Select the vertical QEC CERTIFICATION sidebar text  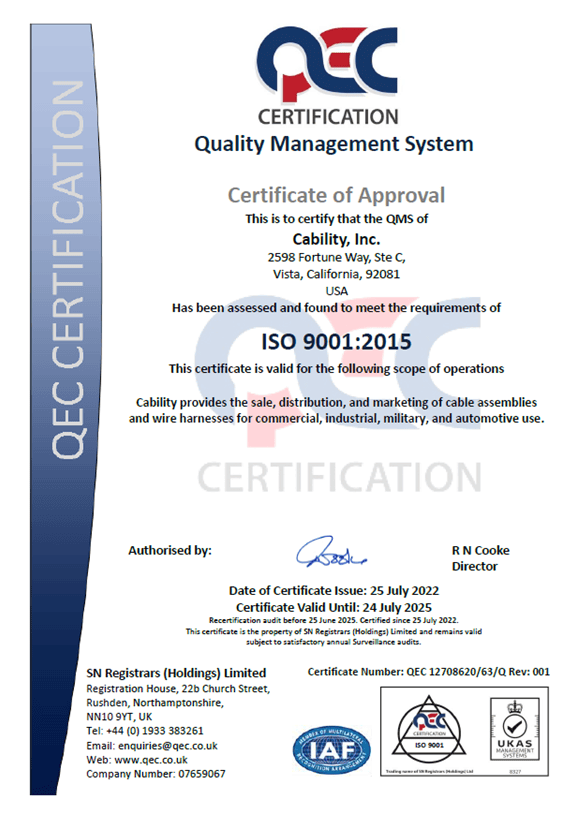(x=67, y=270)
